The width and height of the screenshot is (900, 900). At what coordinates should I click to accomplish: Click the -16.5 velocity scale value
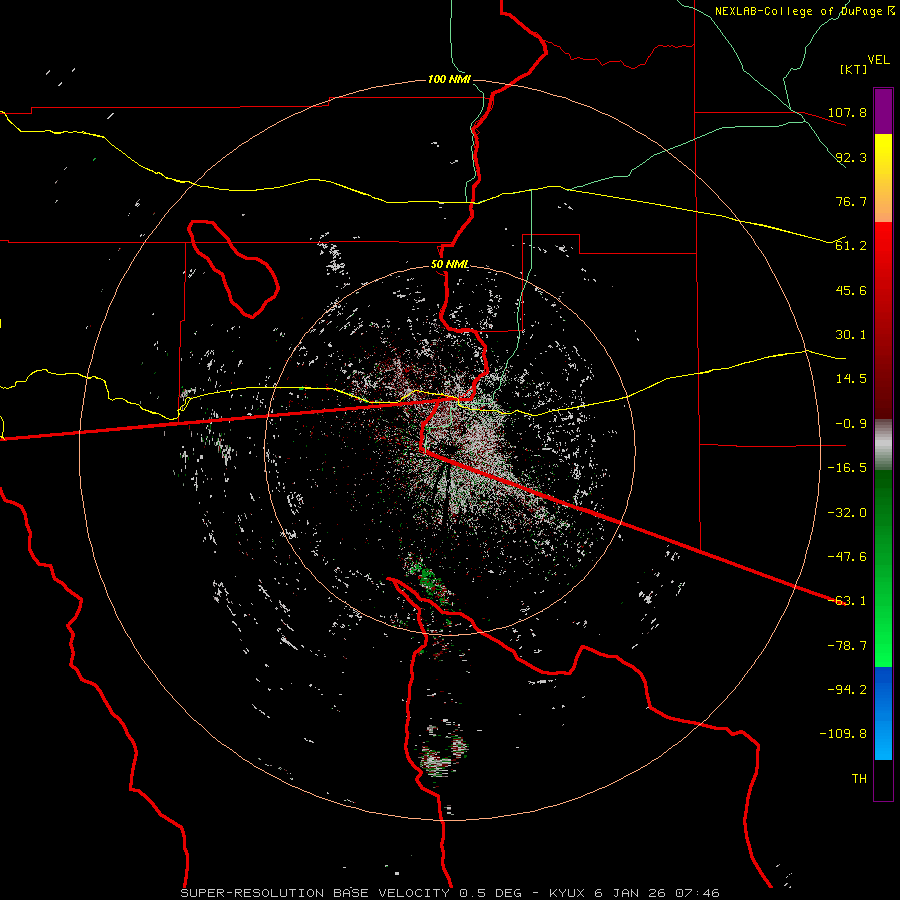(x=847, y=468)
